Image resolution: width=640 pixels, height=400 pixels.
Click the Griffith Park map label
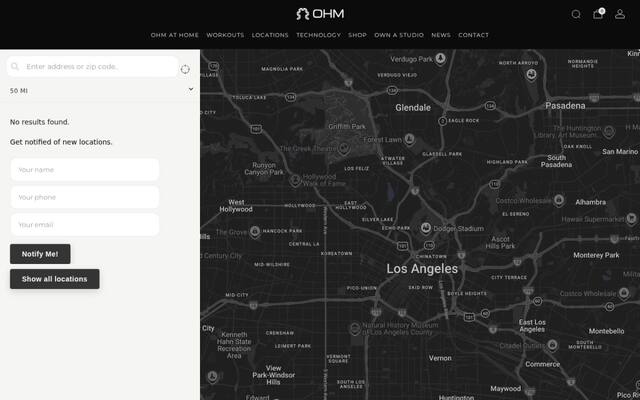pos(347,127)
